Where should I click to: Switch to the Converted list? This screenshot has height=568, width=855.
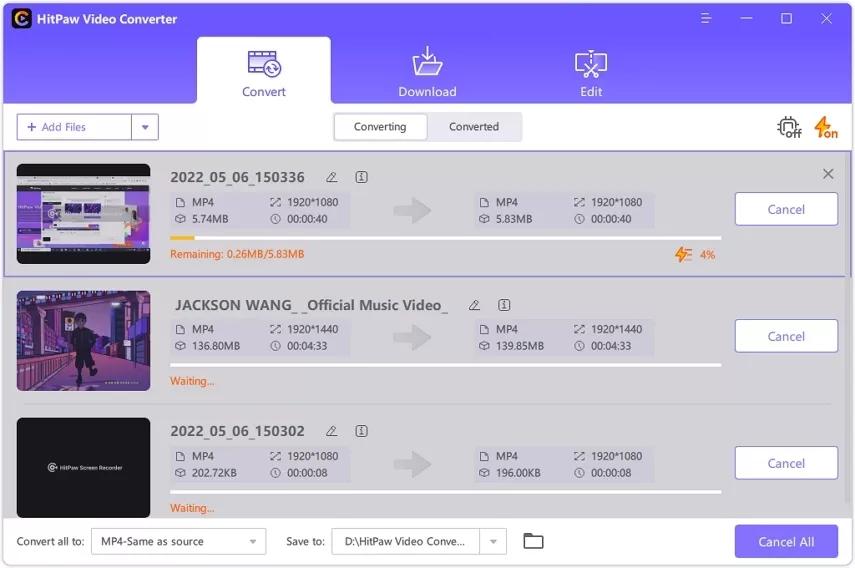coord(474,126)
